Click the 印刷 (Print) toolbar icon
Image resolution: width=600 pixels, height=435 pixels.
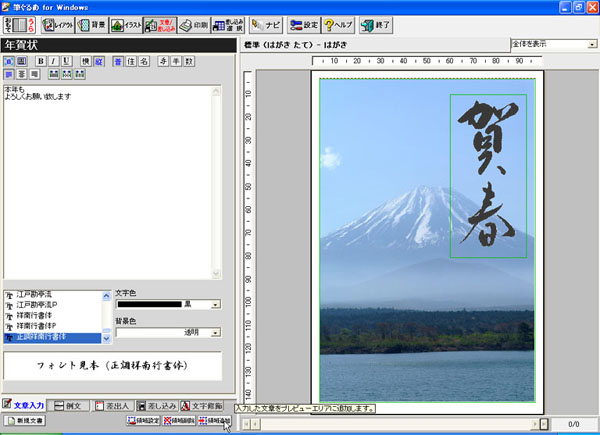tap(194, 25)
